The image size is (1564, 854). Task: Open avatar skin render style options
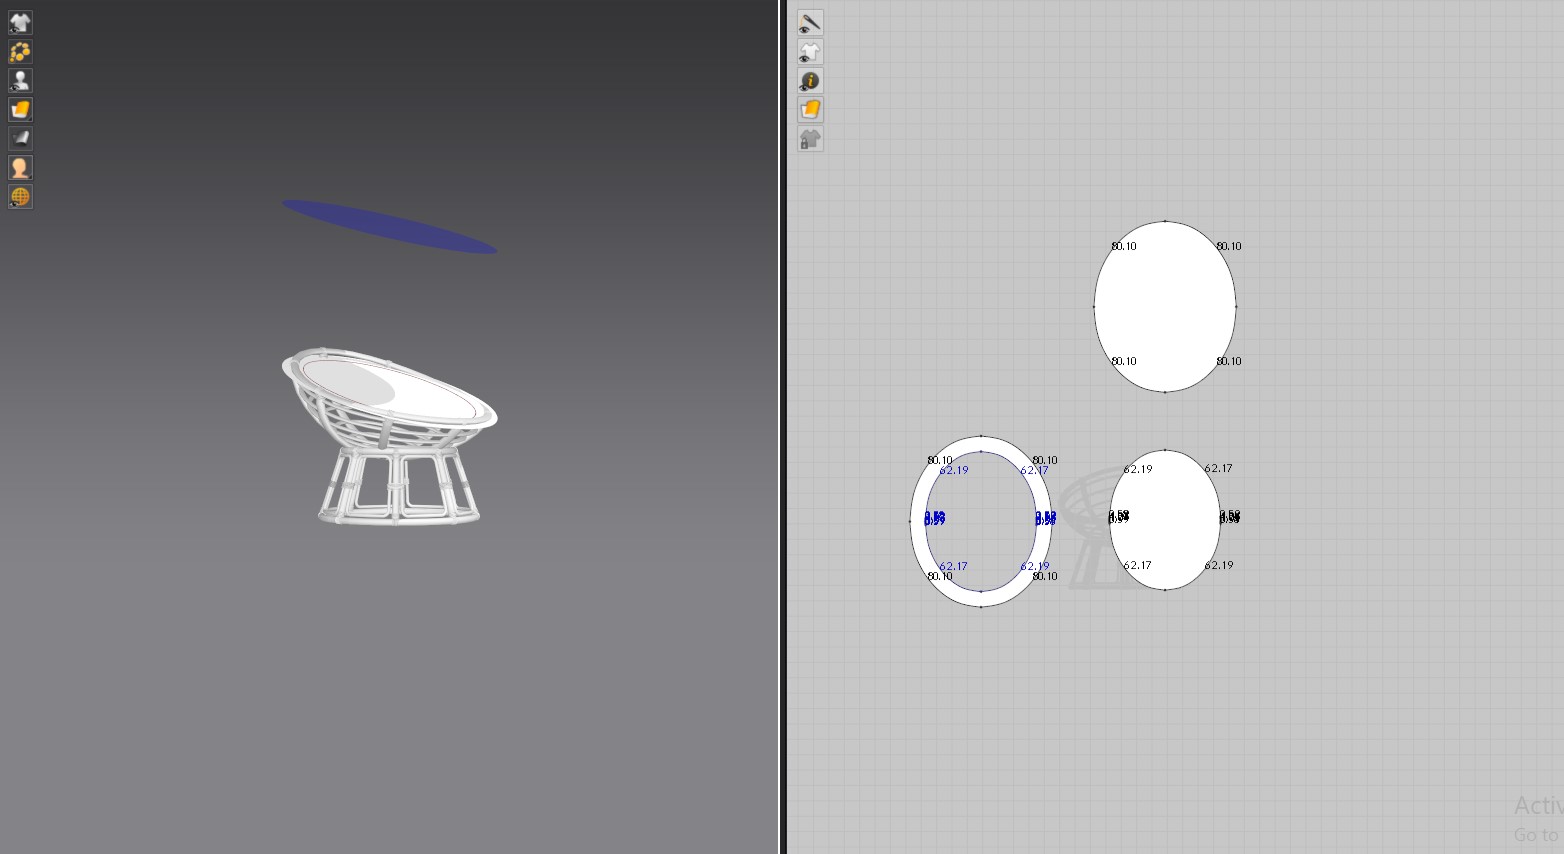[20, 167]
